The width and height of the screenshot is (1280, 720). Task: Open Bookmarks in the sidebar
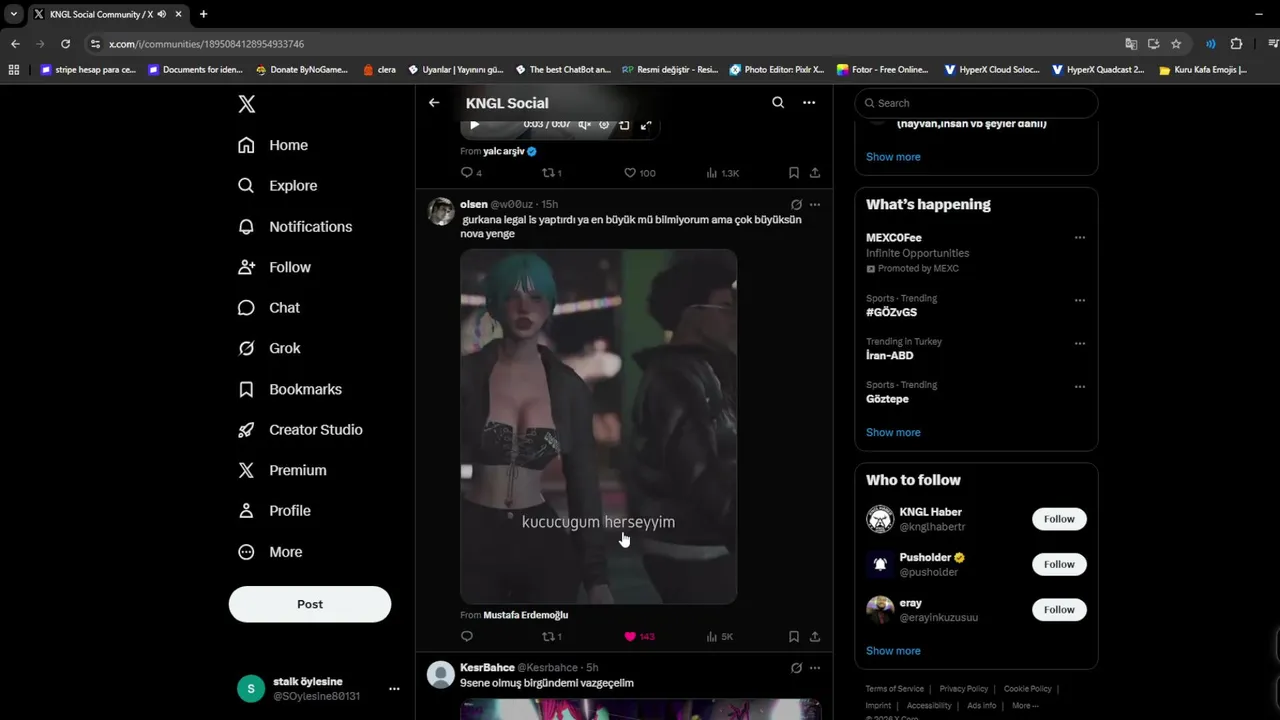click(x=289, y=389)
